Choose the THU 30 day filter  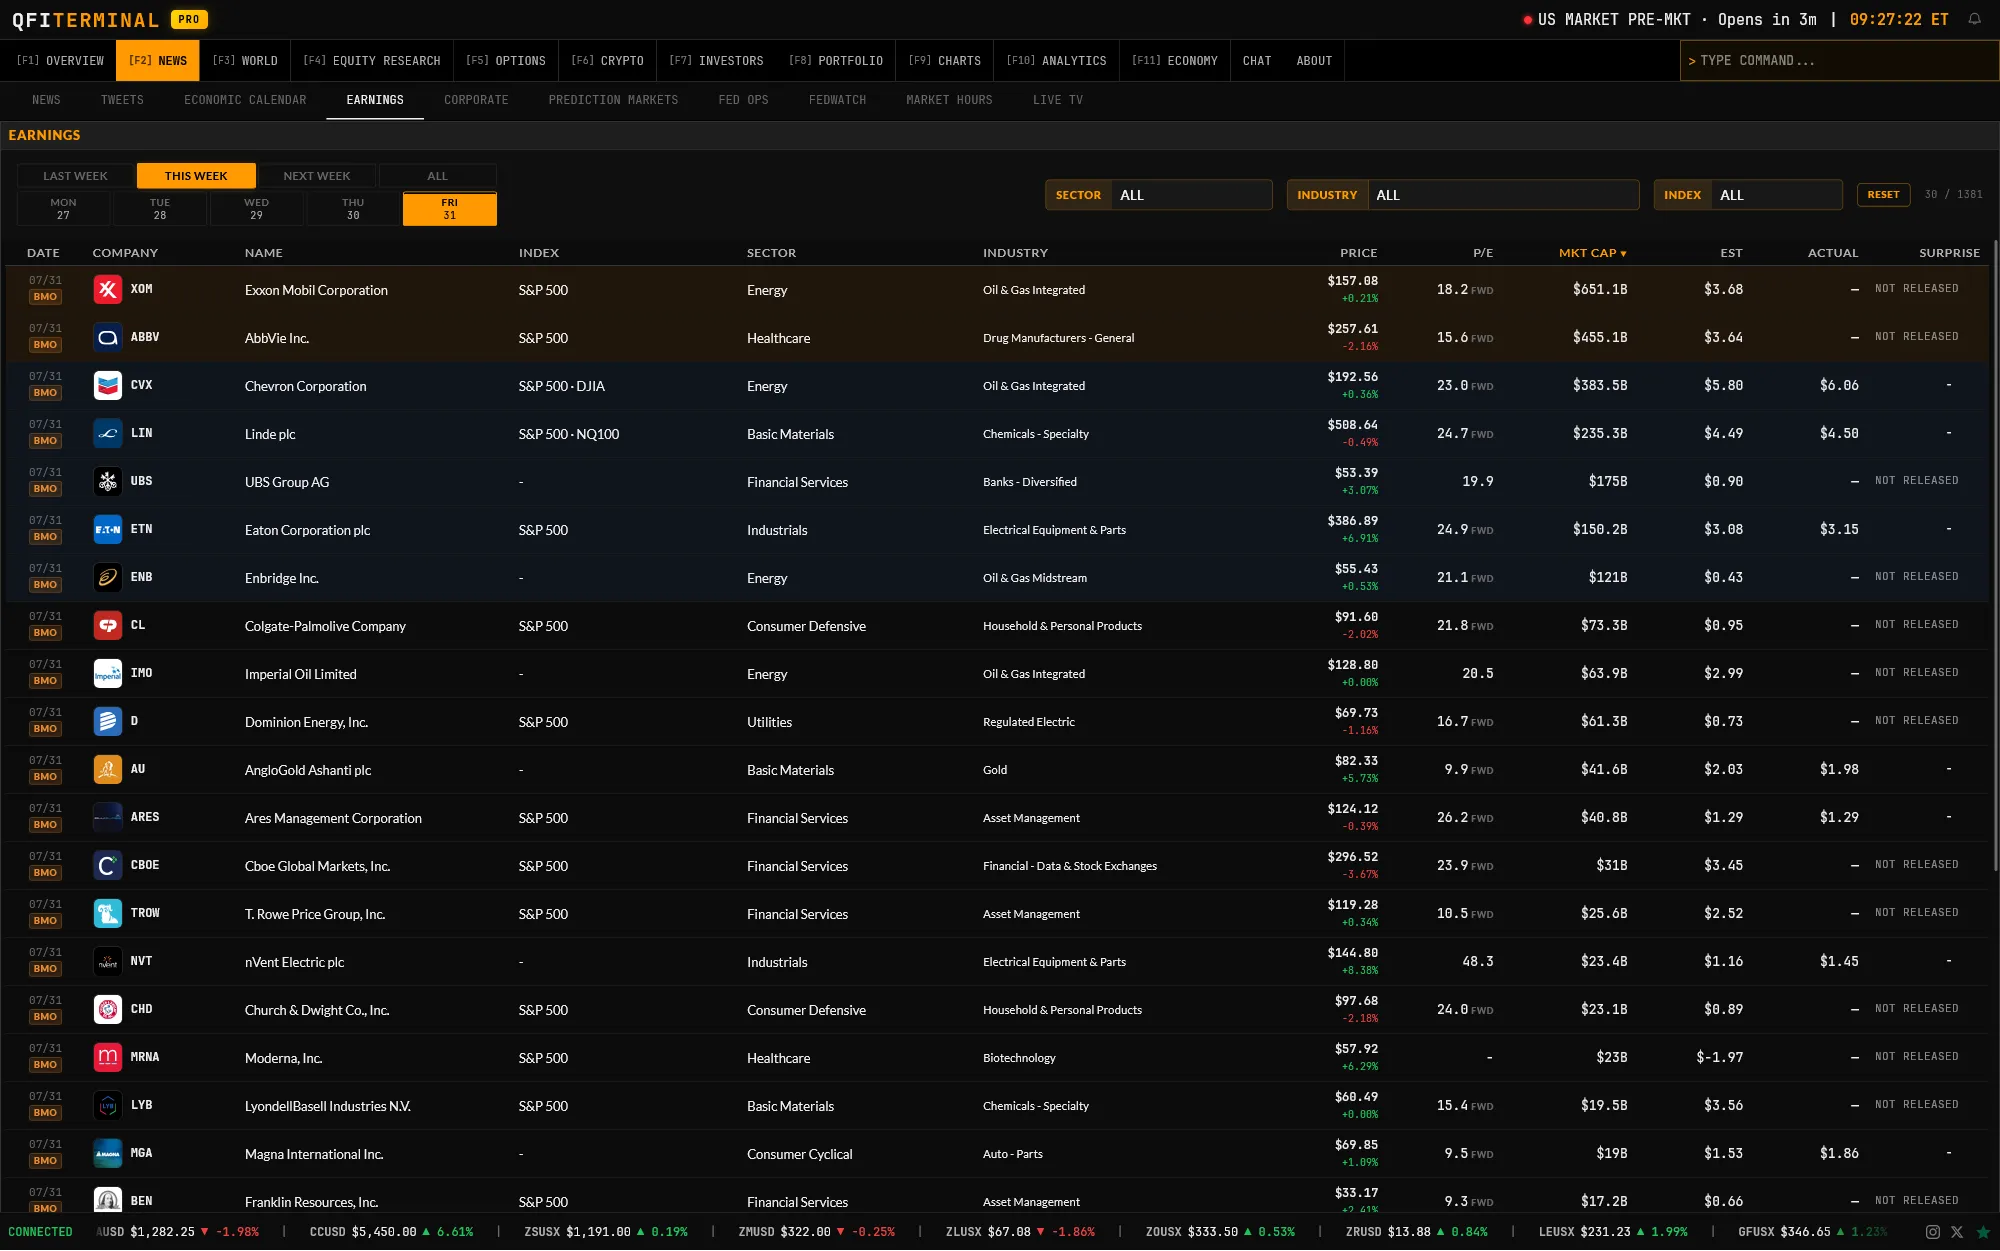pyautogui.click(x=353, y=209)
